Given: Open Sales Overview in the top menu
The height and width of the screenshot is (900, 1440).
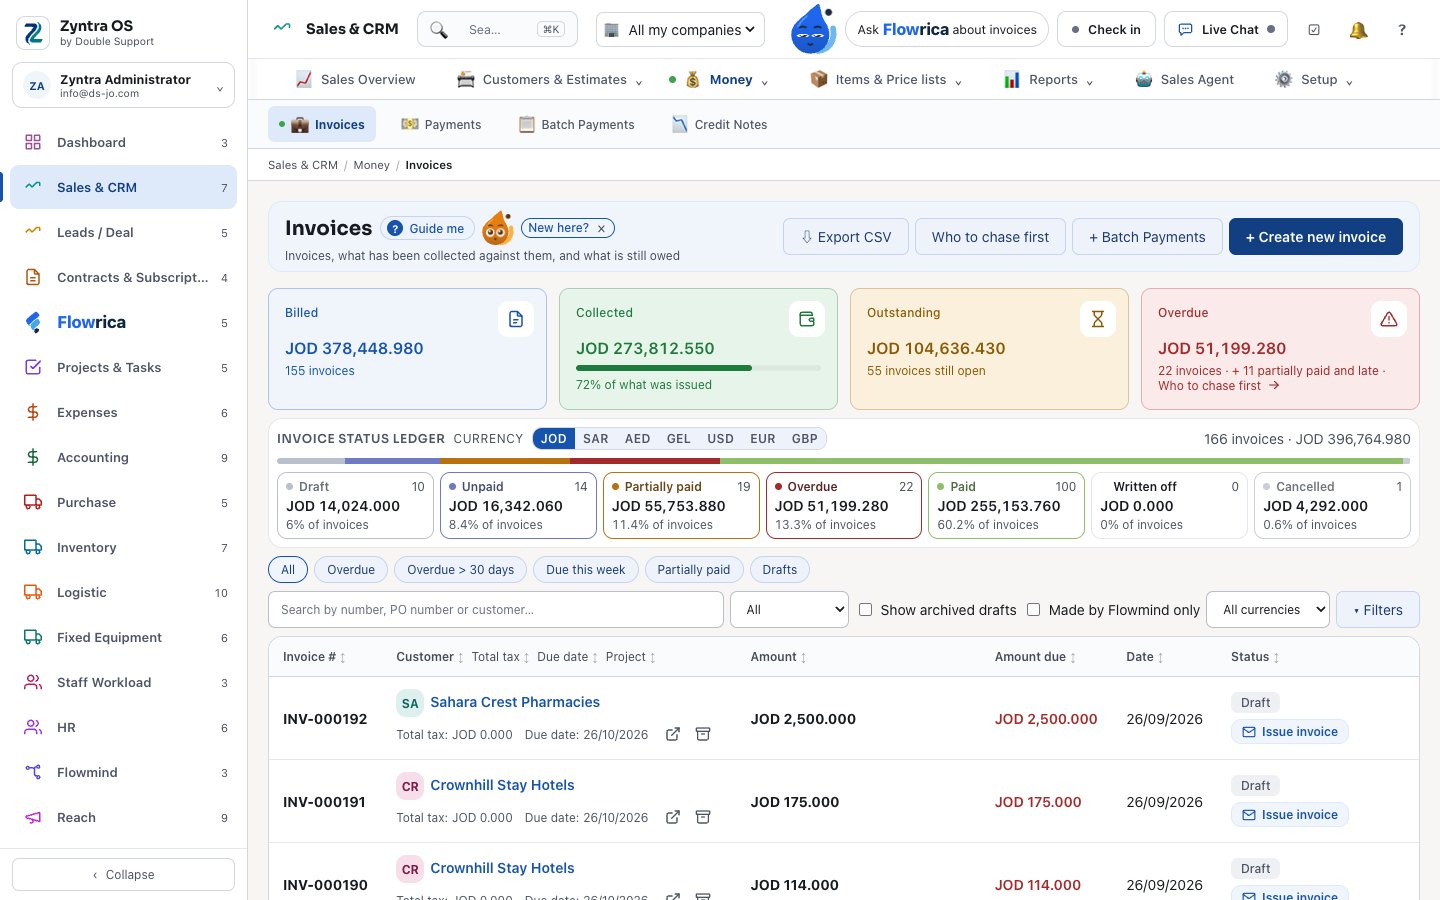Looking at the screenshot, I should click(x=356, y=80).
